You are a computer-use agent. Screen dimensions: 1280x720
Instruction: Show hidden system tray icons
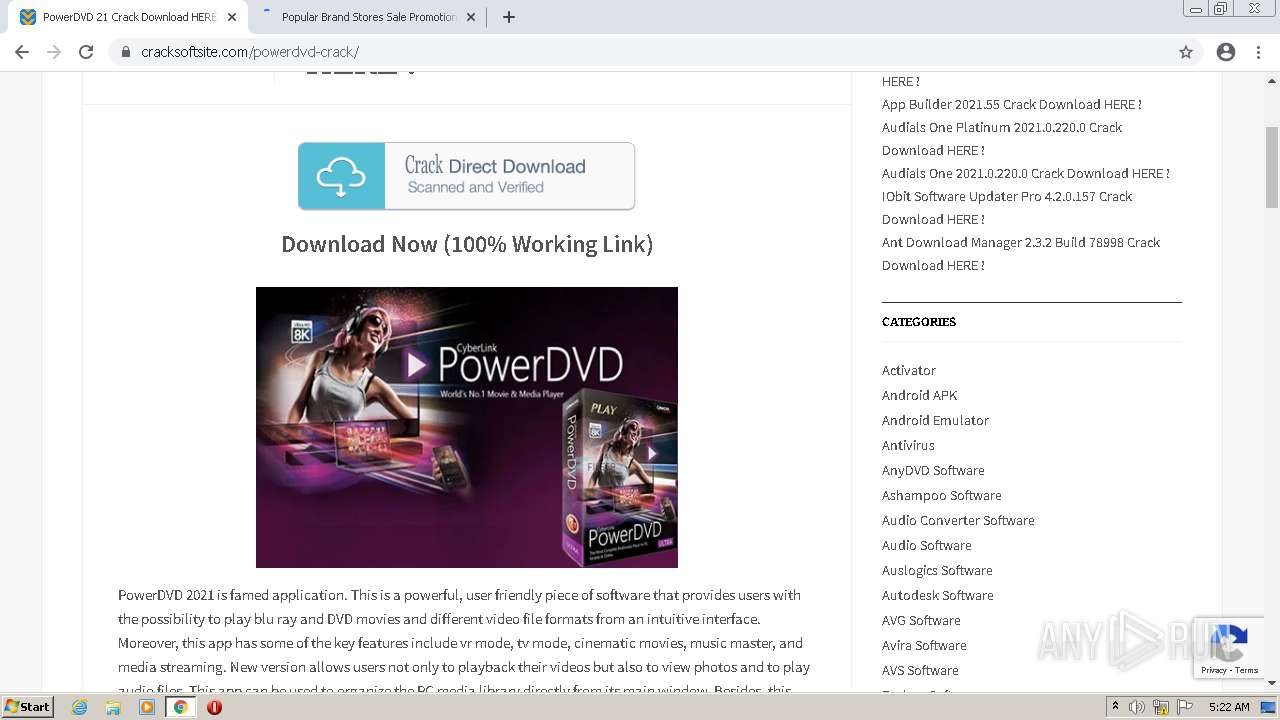pyautogui.click(x=1116, y=707)
